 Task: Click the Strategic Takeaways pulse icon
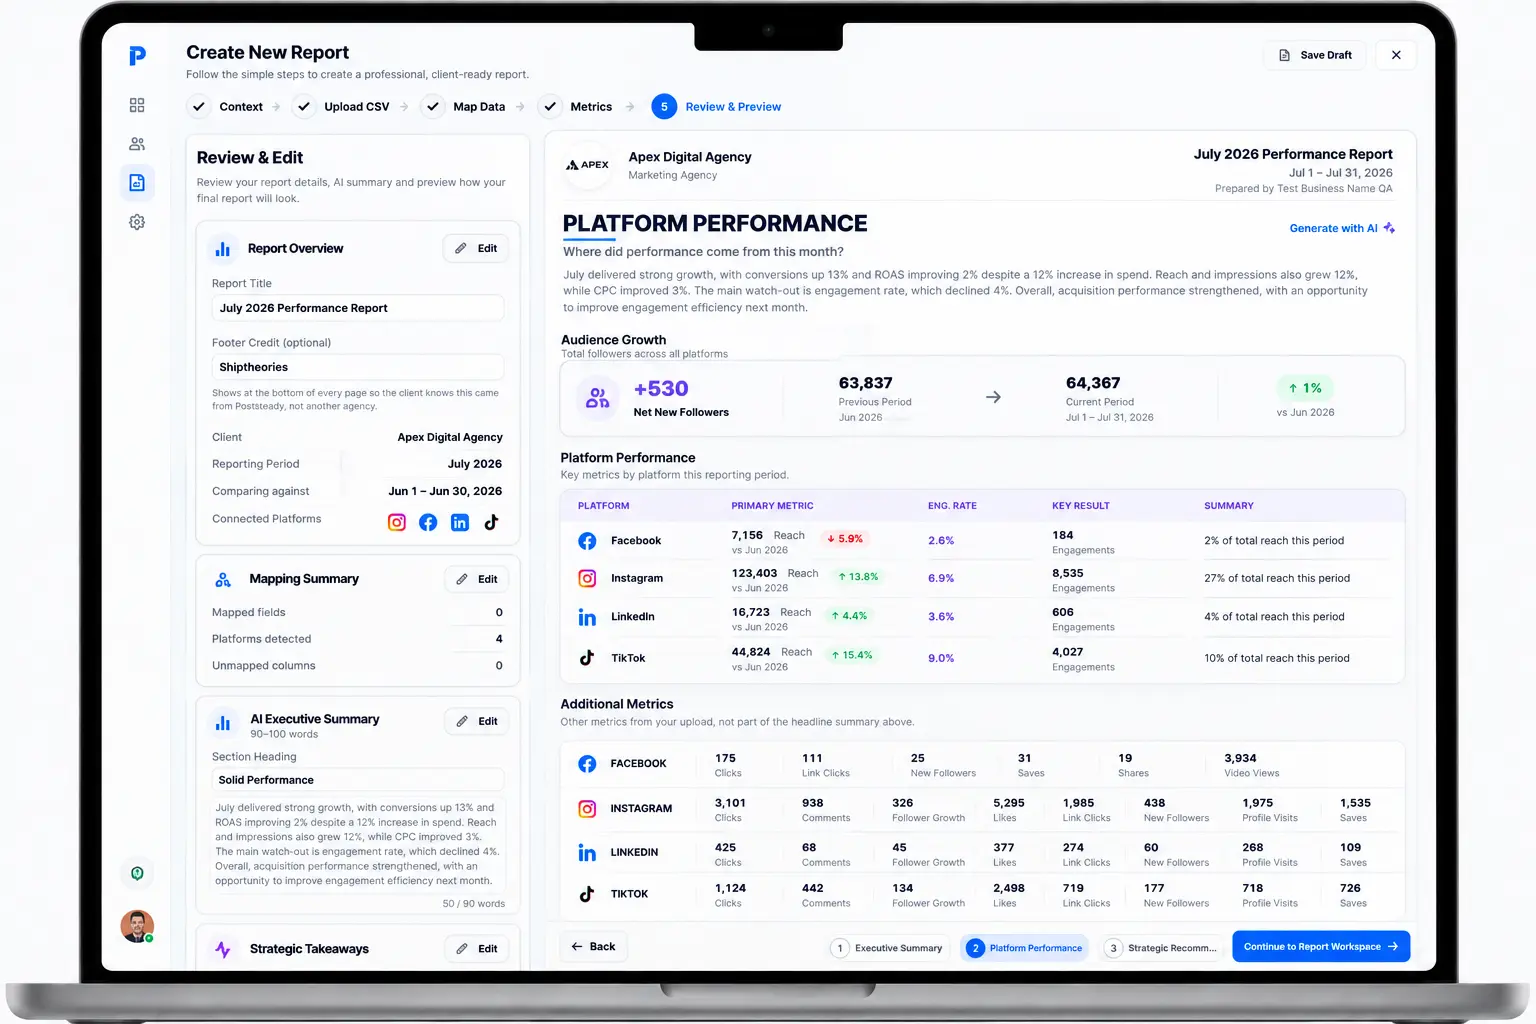pos(223,949)
